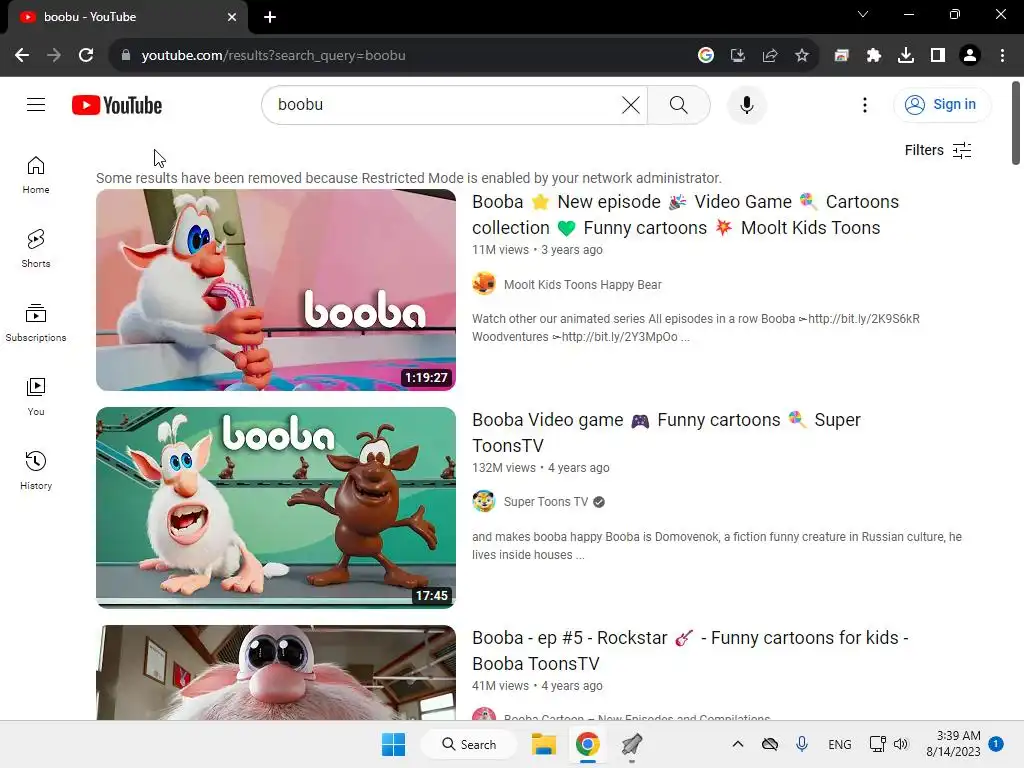The width and height of the screenshot is (1024, 768).
Task: Open the Windows Start menu
Action: pyautogui.click(x=393, y=744)
